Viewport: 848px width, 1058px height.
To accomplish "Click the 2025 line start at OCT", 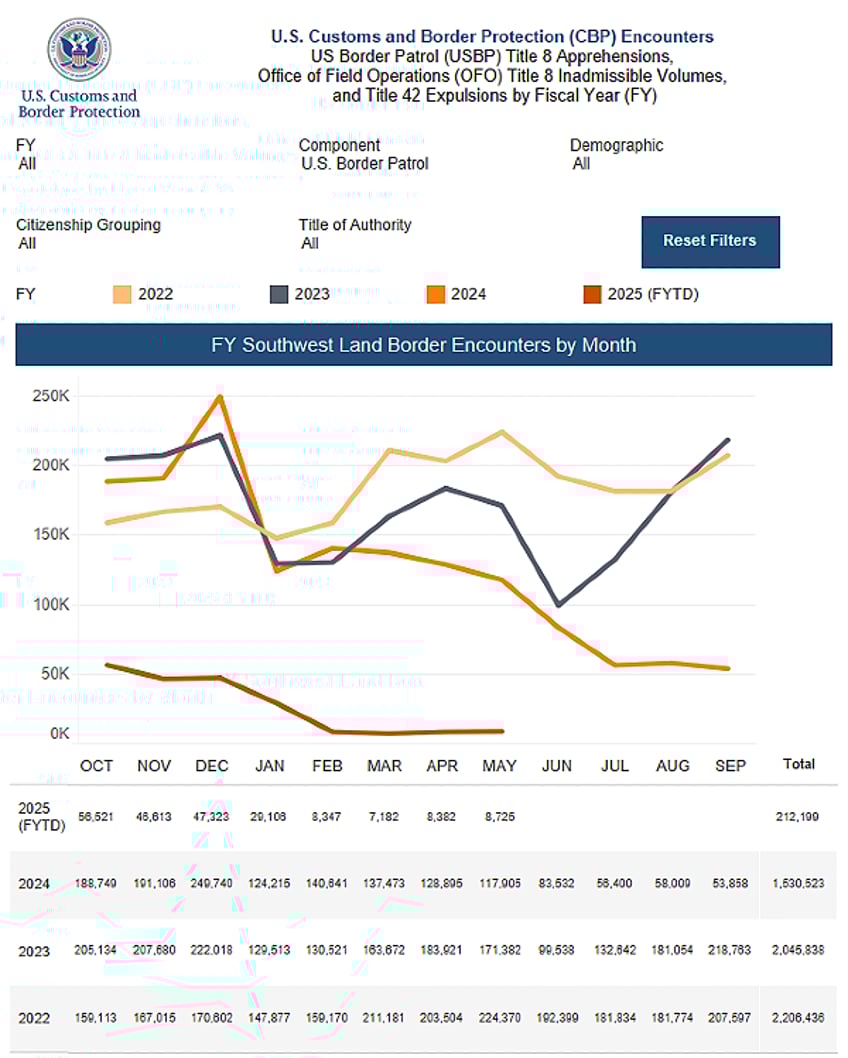I will (108, 665).
